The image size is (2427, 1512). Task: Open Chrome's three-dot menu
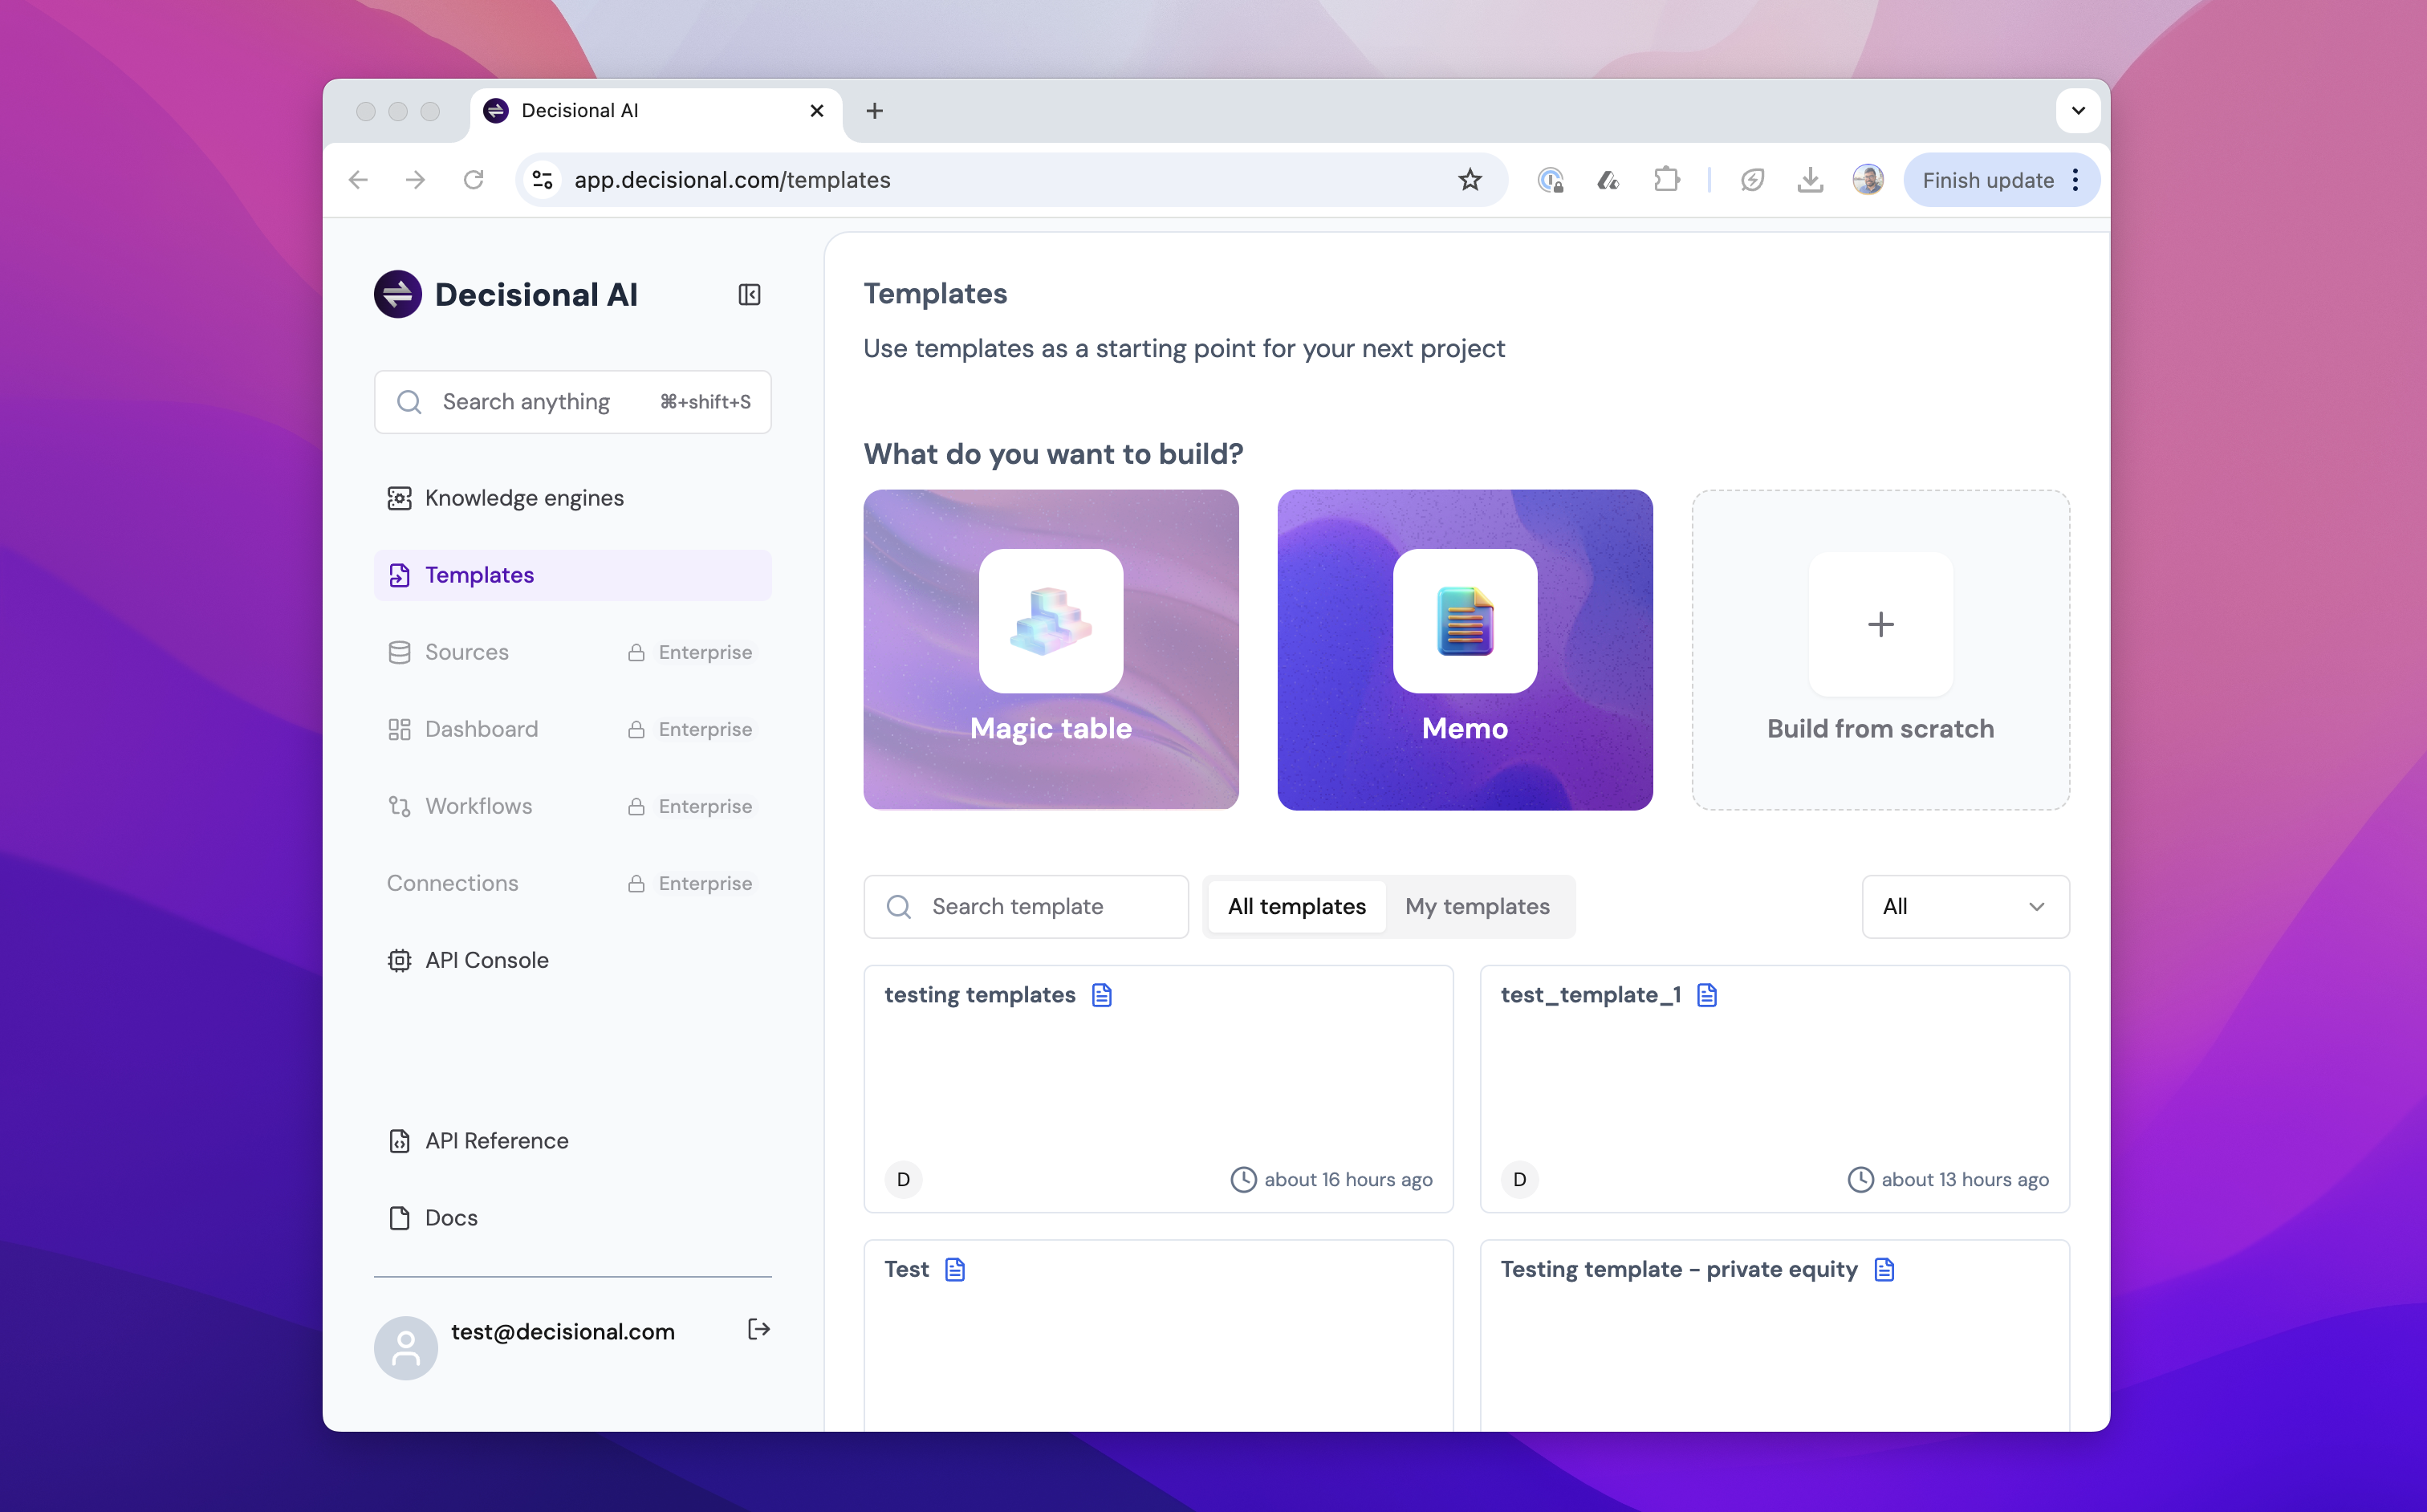pos(2076,180)
